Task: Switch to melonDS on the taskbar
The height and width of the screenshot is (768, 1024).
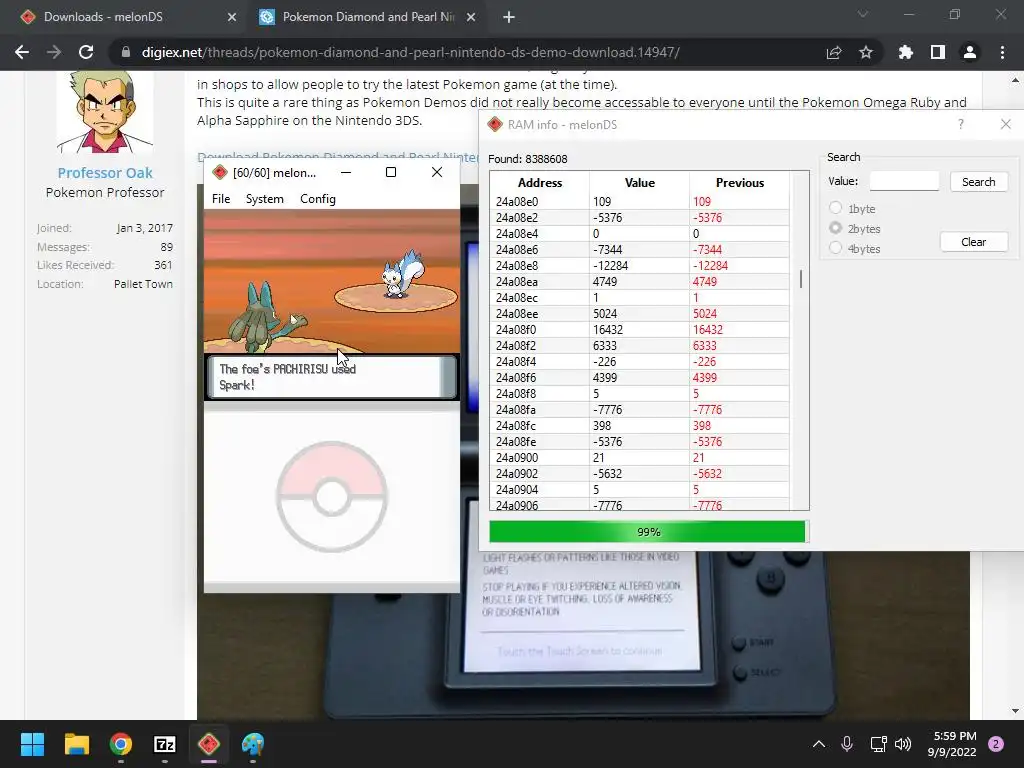Action: pos(209,744)
